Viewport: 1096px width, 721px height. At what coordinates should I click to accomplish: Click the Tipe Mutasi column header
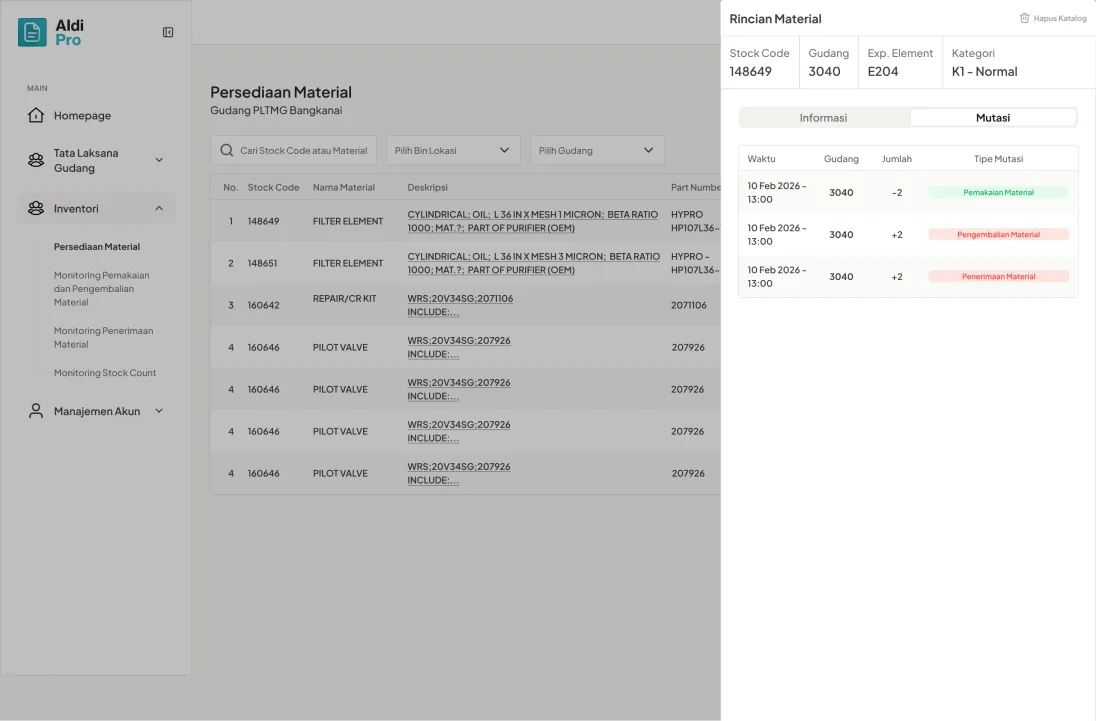(998, 159)
